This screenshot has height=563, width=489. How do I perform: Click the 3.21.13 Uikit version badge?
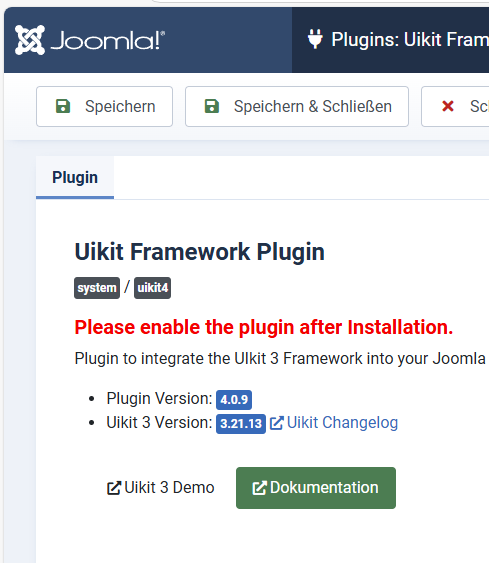[241, 424]
